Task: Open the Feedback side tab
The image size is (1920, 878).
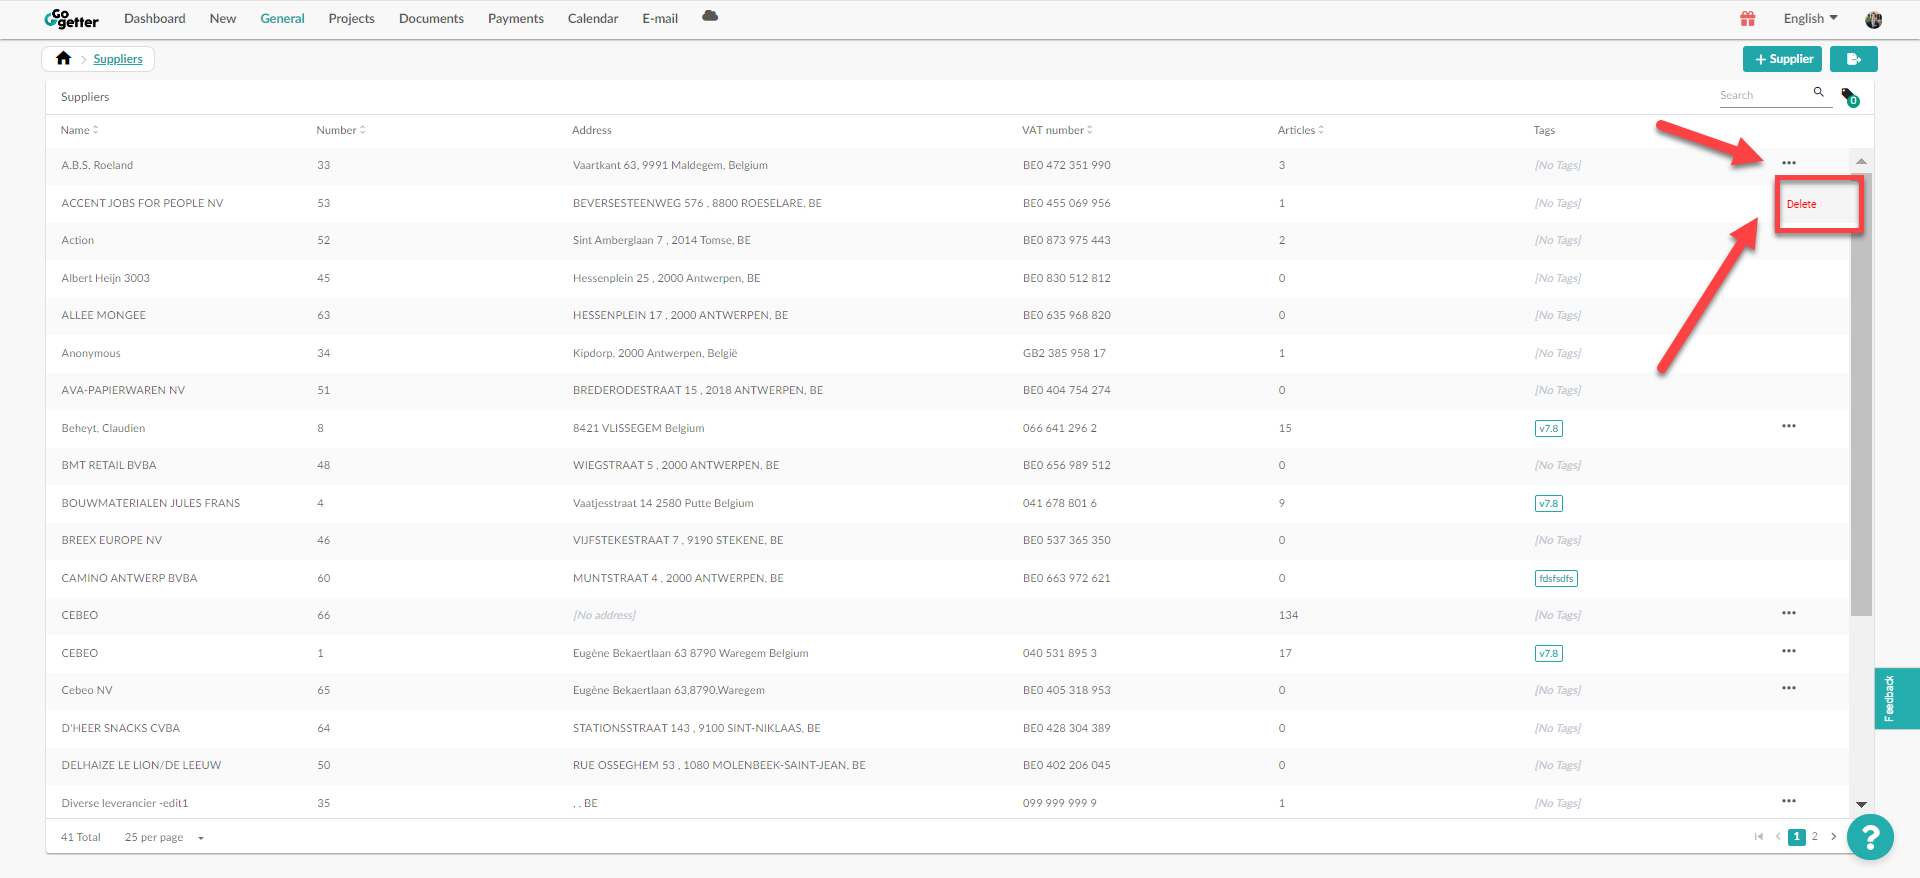Action: [x=1897, y=698]
